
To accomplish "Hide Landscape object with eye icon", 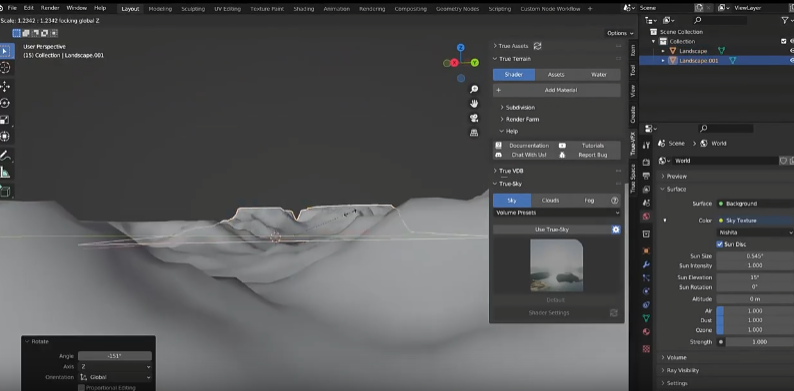I will (x=791, y=51).
